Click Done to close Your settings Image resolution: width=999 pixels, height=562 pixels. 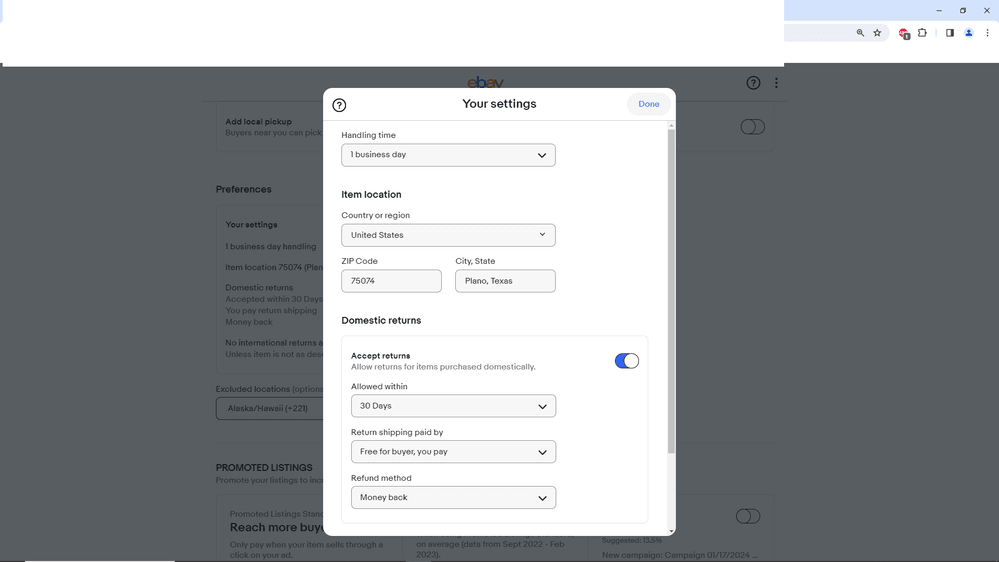click(x=649, y=104)
